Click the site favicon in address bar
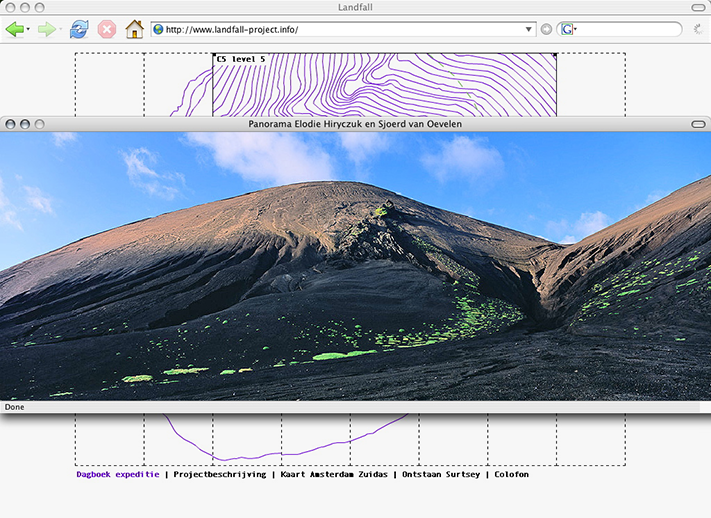This screenshot has height=518, width=711. coord(158,29)
